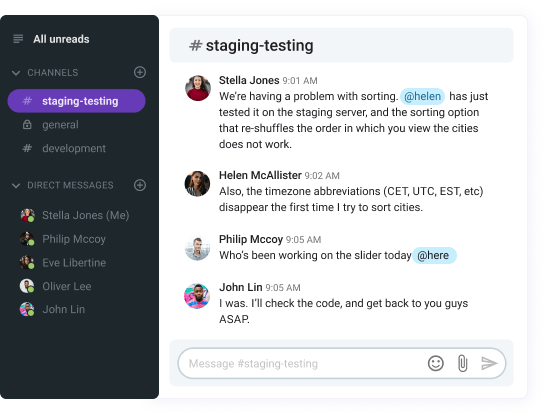This screenshot has width=546, height=417.
Task: Open the emoji picker smiley icon
Action: 435,363
